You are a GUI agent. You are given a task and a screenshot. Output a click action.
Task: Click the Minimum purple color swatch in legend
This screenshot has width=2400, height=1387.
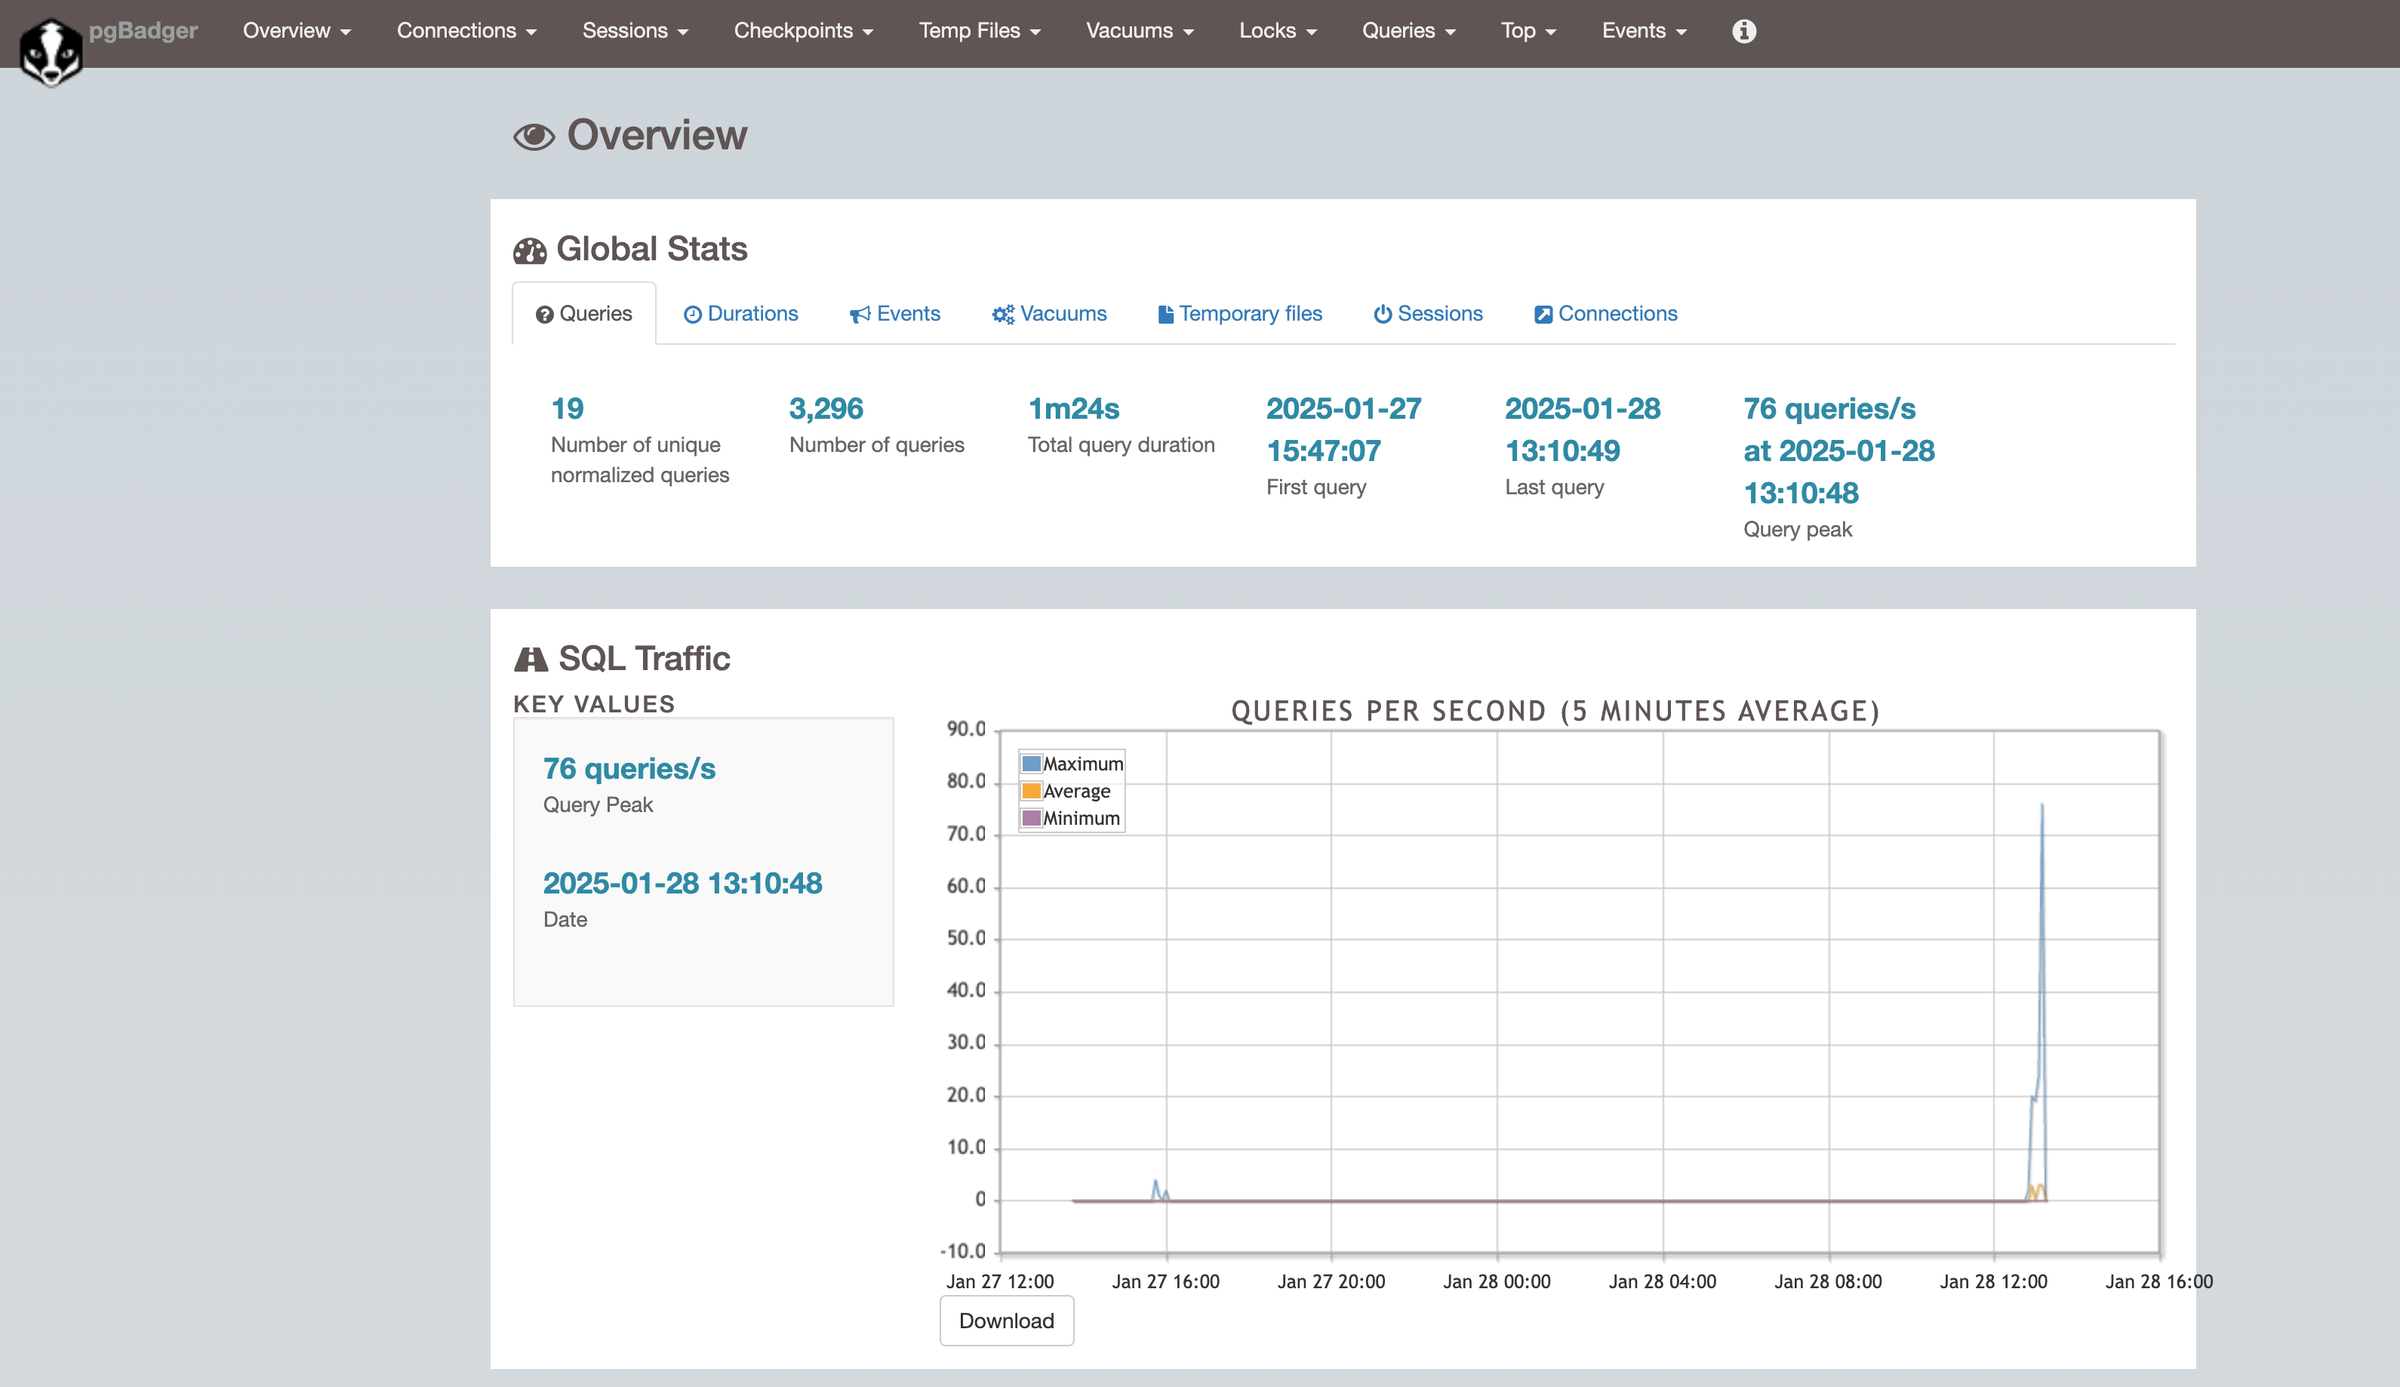(1030, 817)
